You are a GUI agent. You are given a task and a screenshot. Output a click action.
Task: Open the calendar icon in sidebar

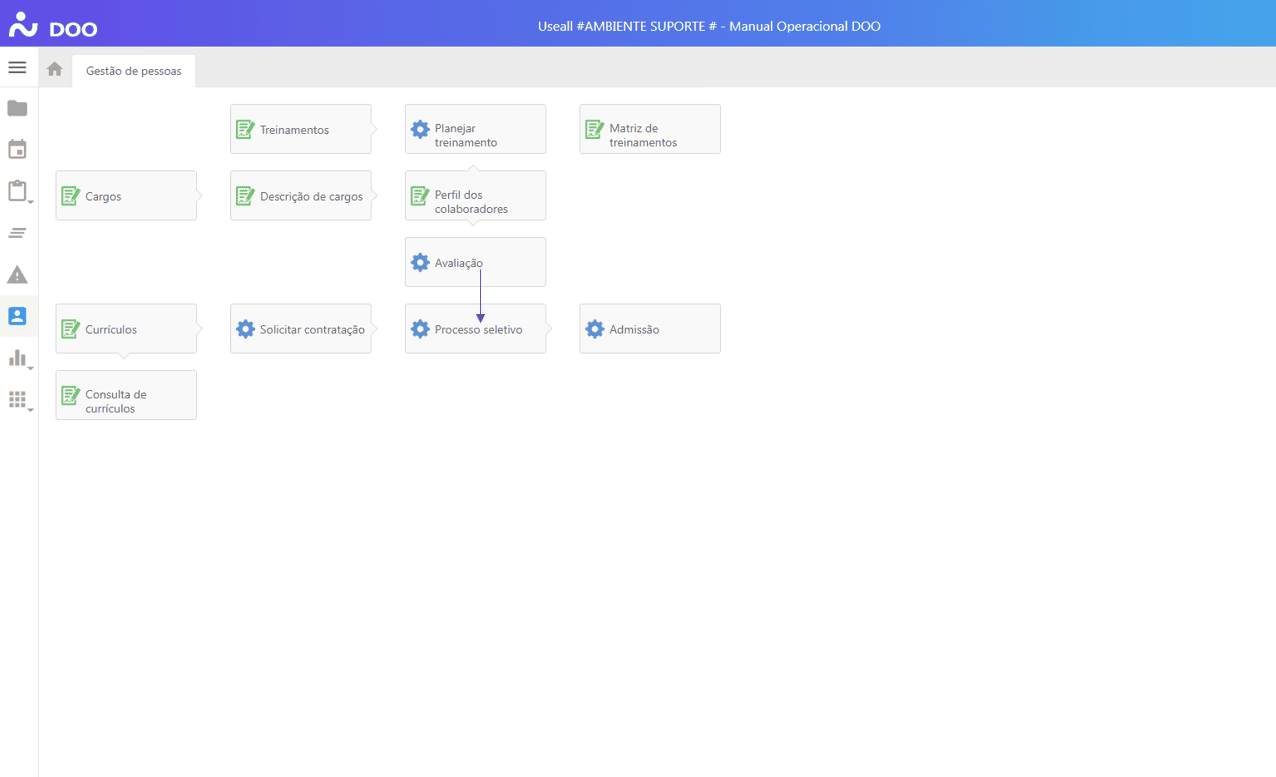click(17, 150)
